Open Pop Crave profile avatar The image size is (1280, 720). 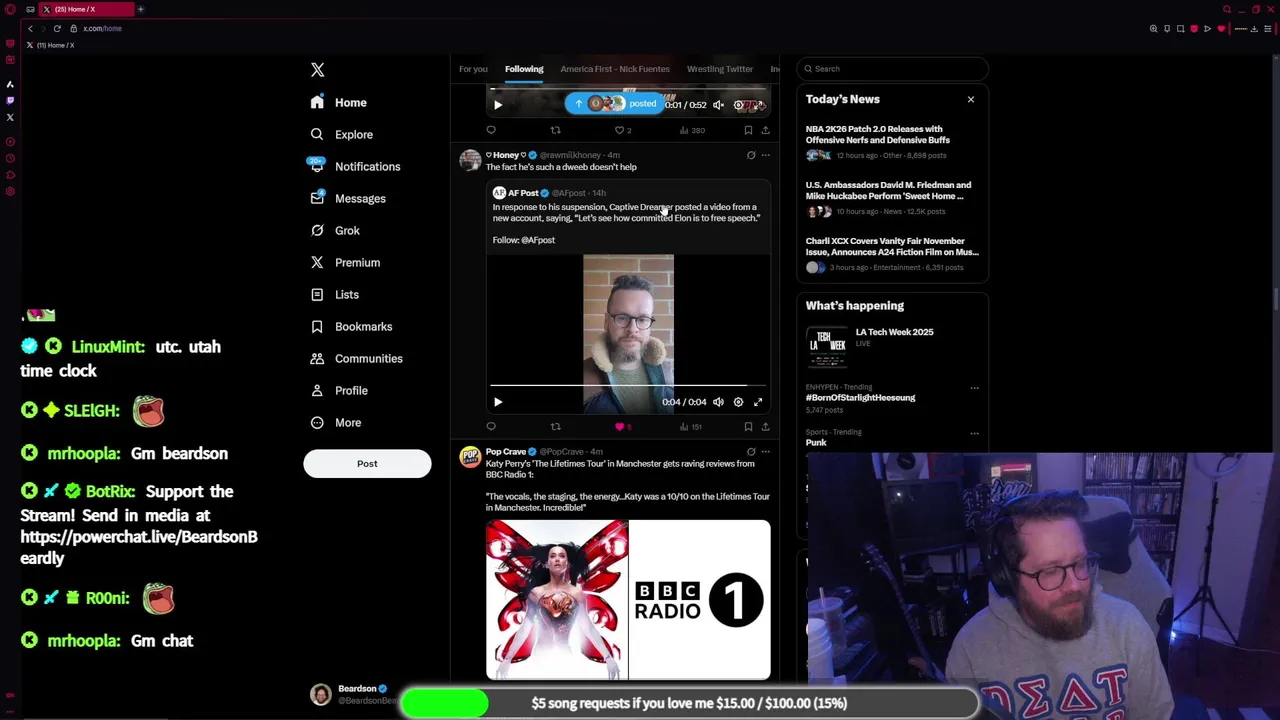(x=470, y=457)
